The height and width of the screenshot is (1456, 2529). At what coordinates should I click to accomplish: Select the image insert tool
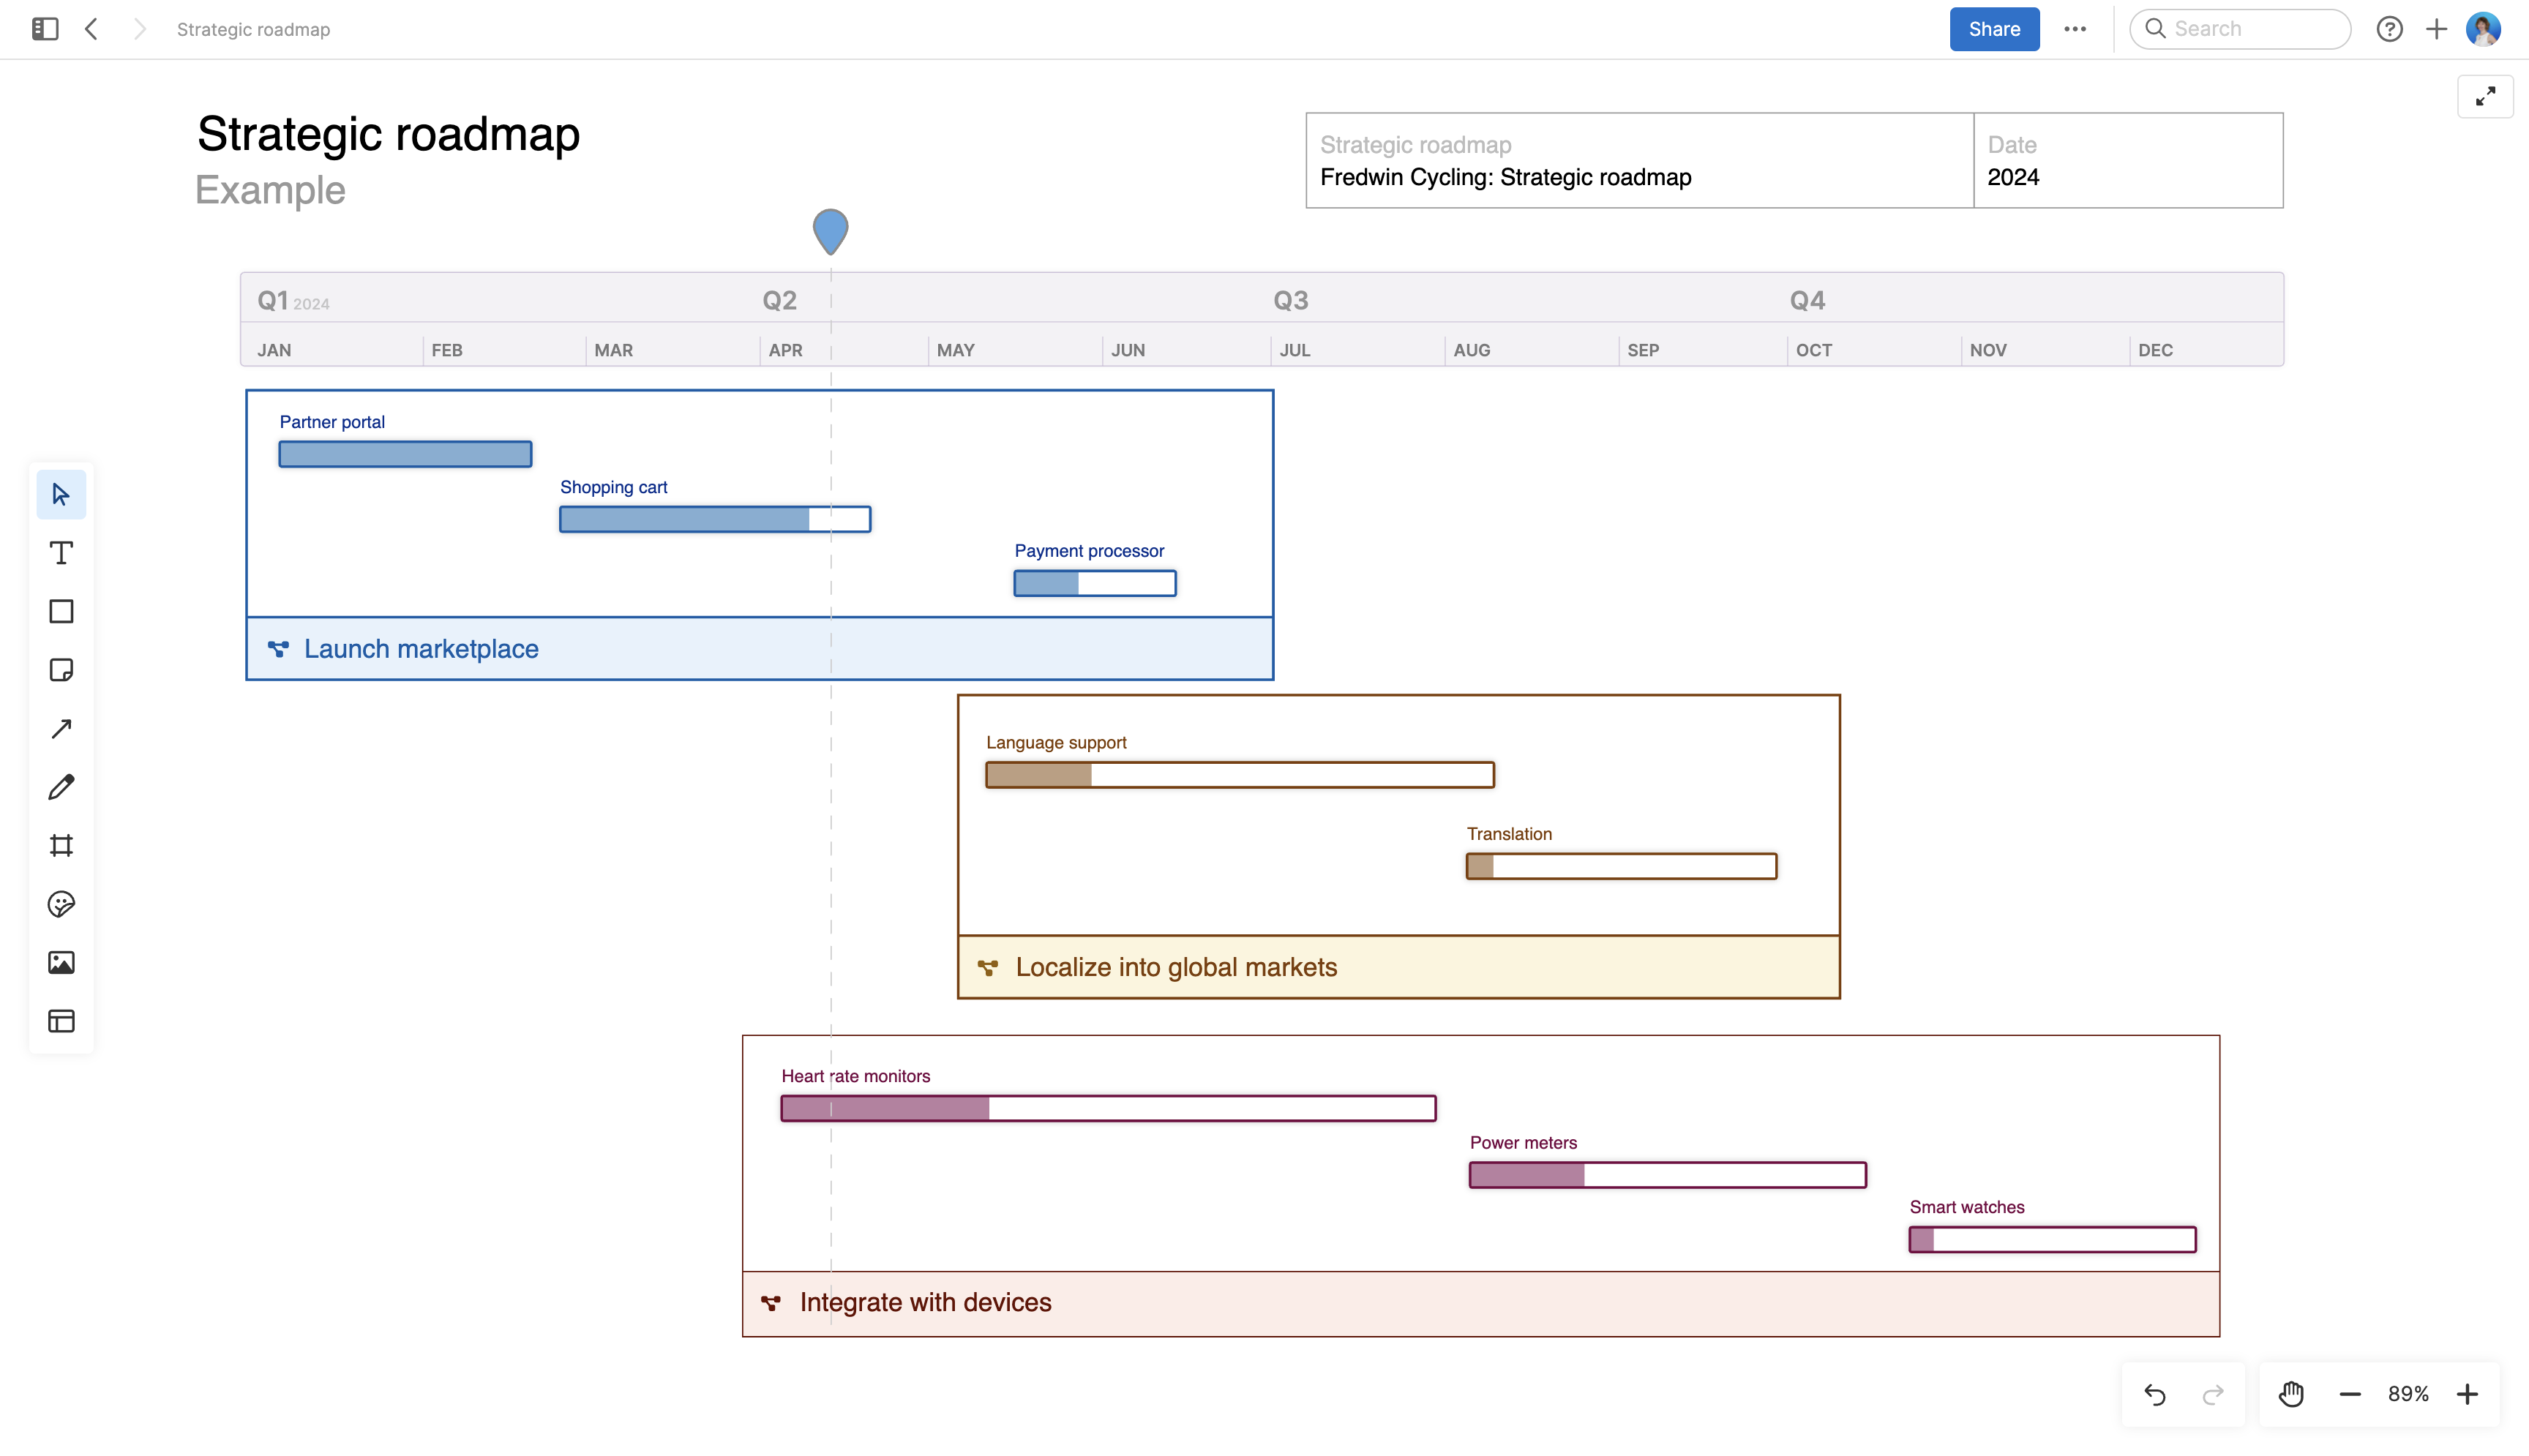click(x=61, y=962)
